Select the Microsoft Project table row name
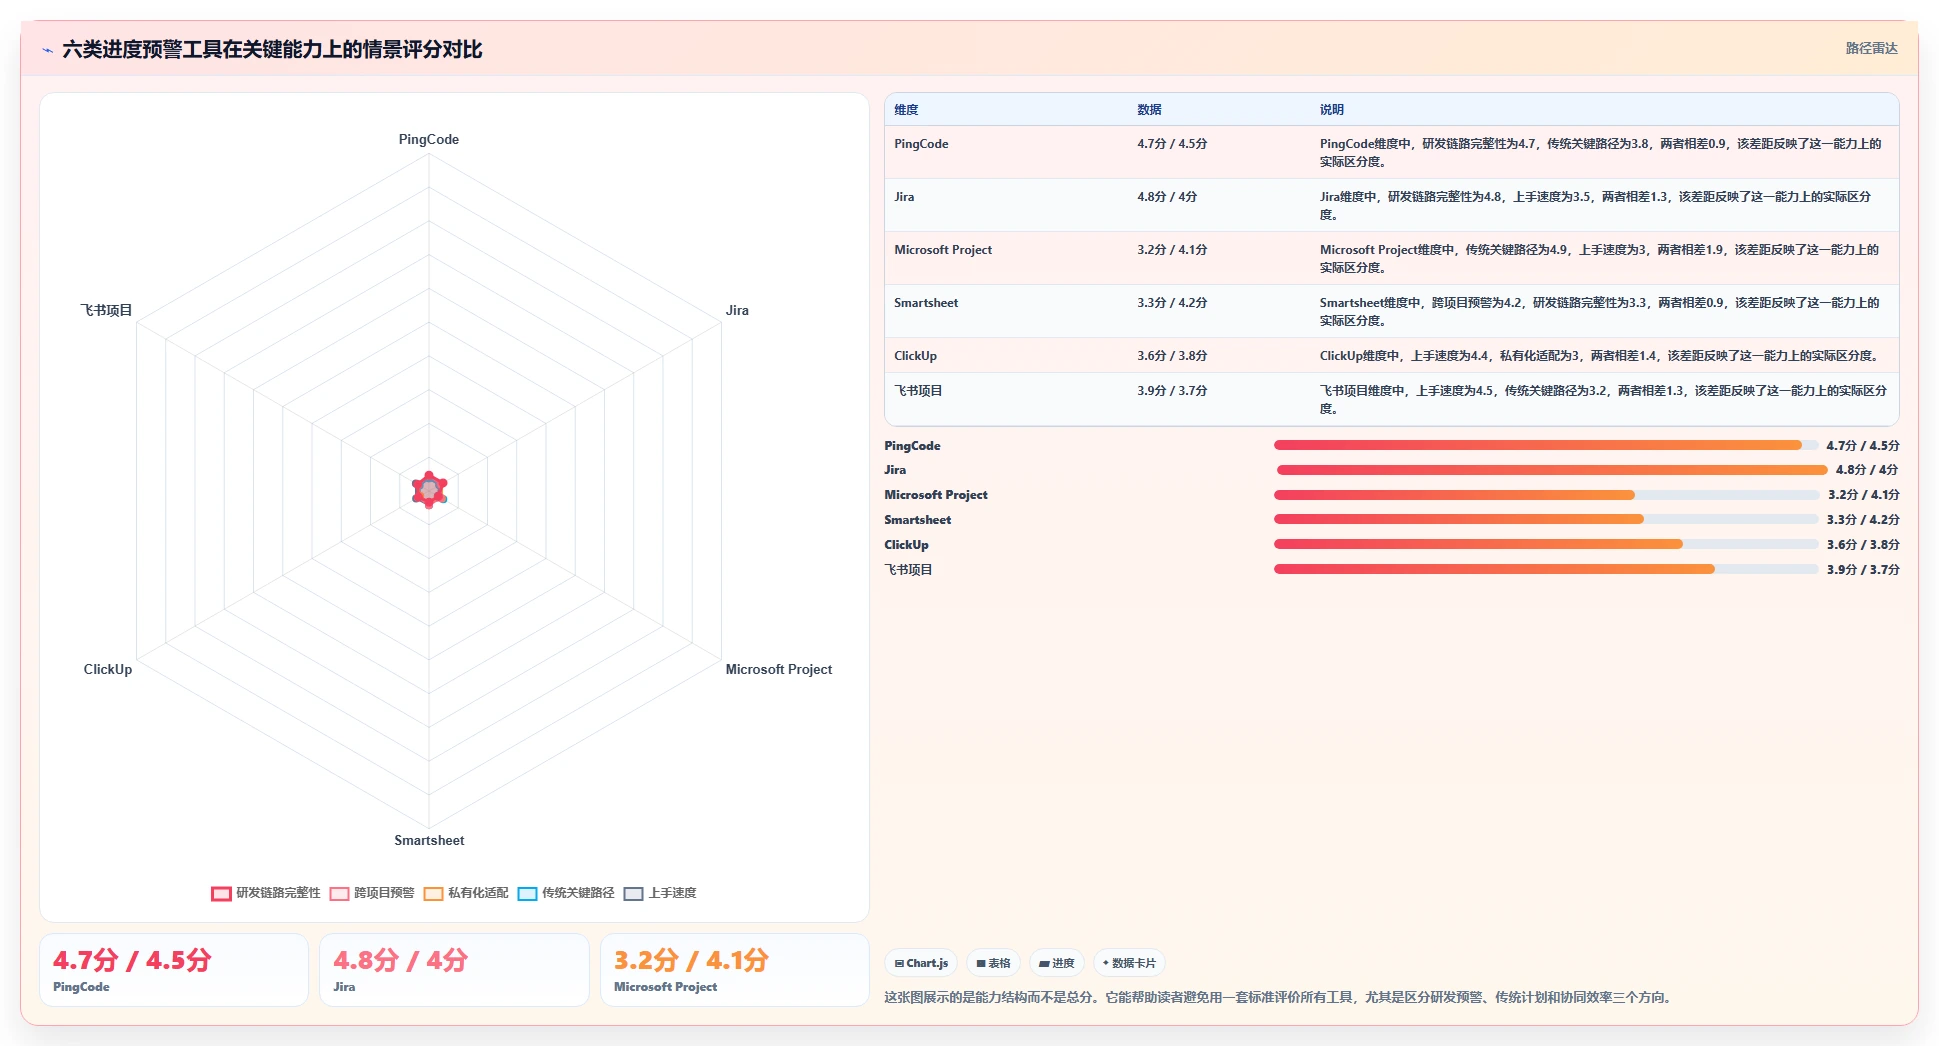 click(x=943, y=250)
